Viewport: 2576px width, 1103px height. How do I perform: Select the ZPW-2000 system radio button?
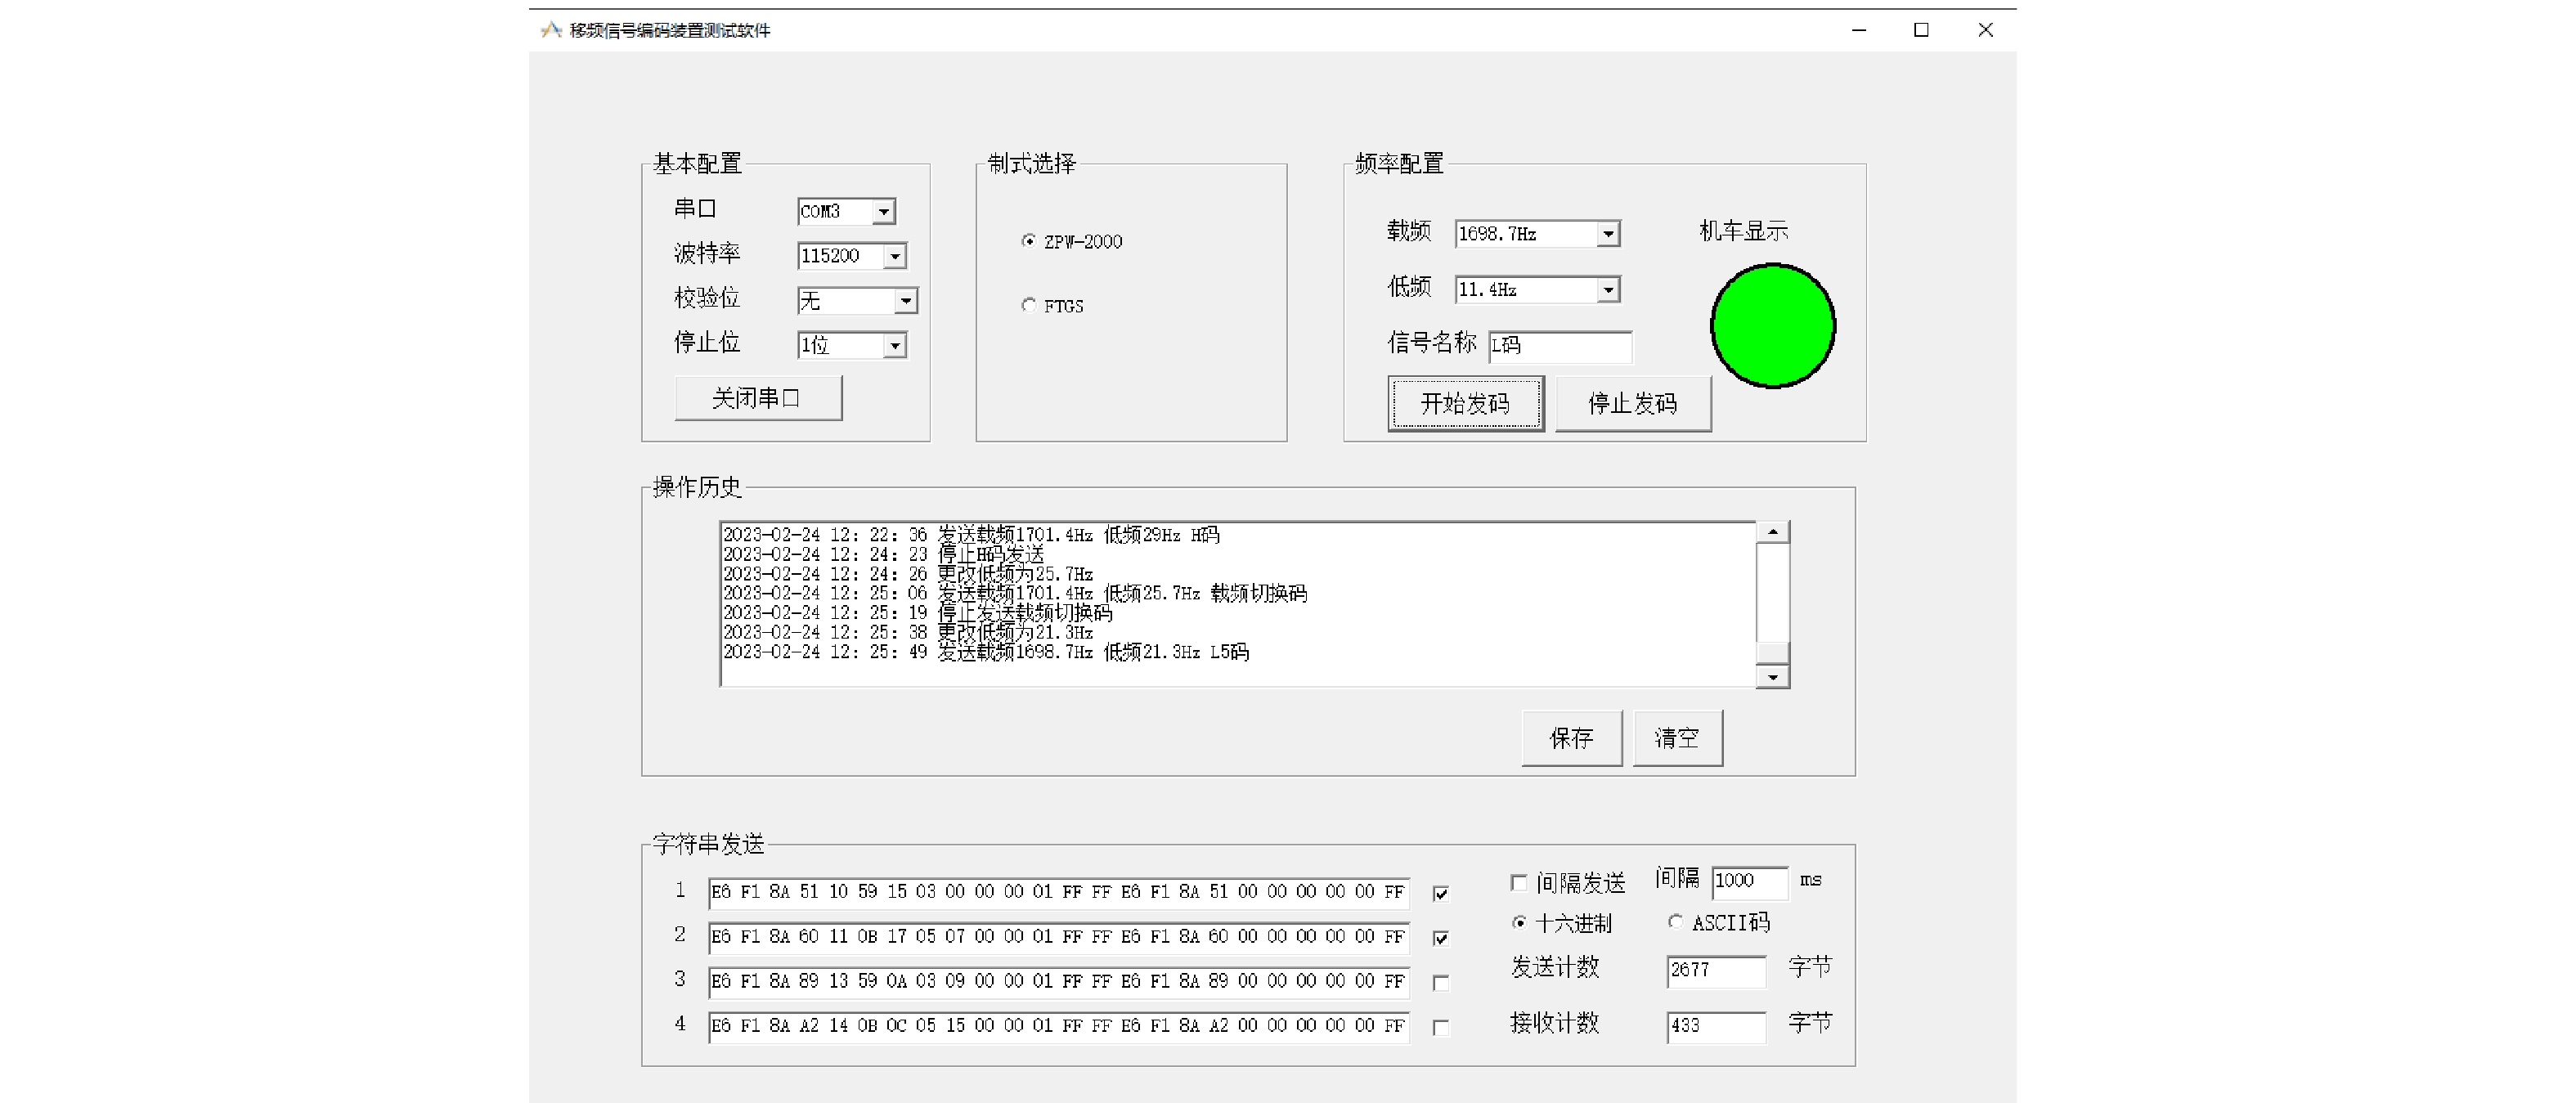(x=1029, y=241)
